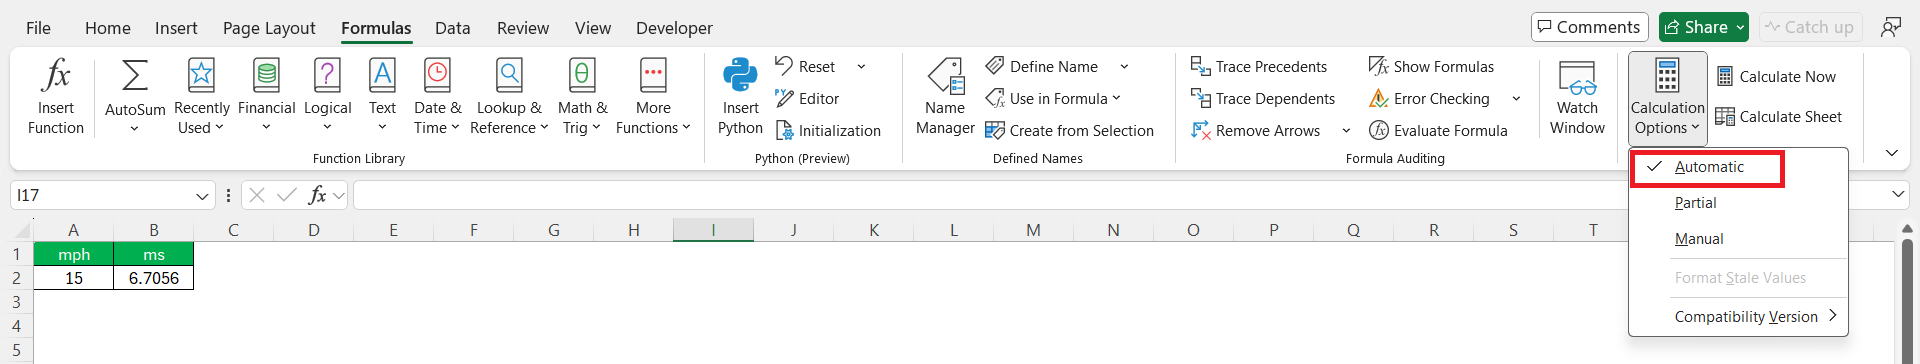The image size is (1920, 364).
Task: Click Create from Selection
Action: [x=1069, y=131]
